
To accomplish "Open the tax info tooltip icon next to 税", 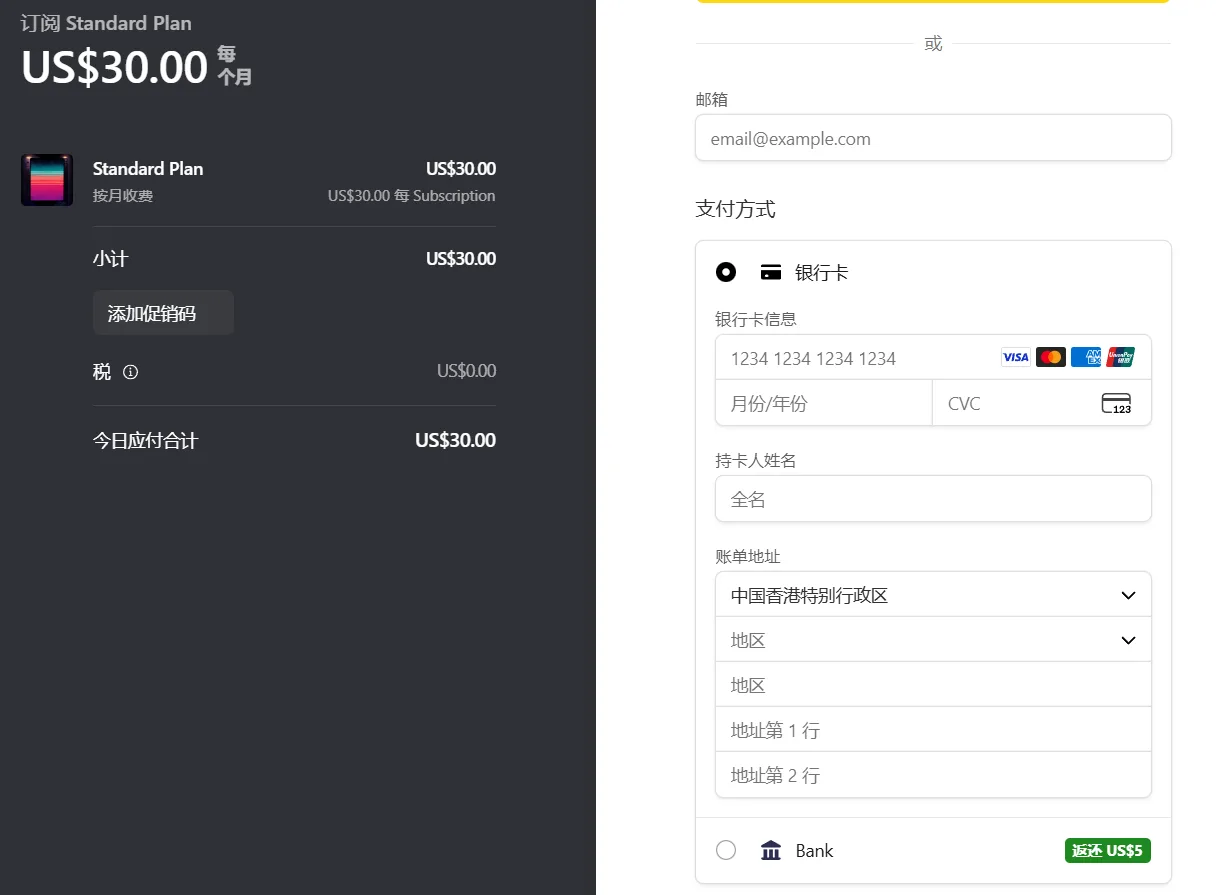I will point(130,372).
